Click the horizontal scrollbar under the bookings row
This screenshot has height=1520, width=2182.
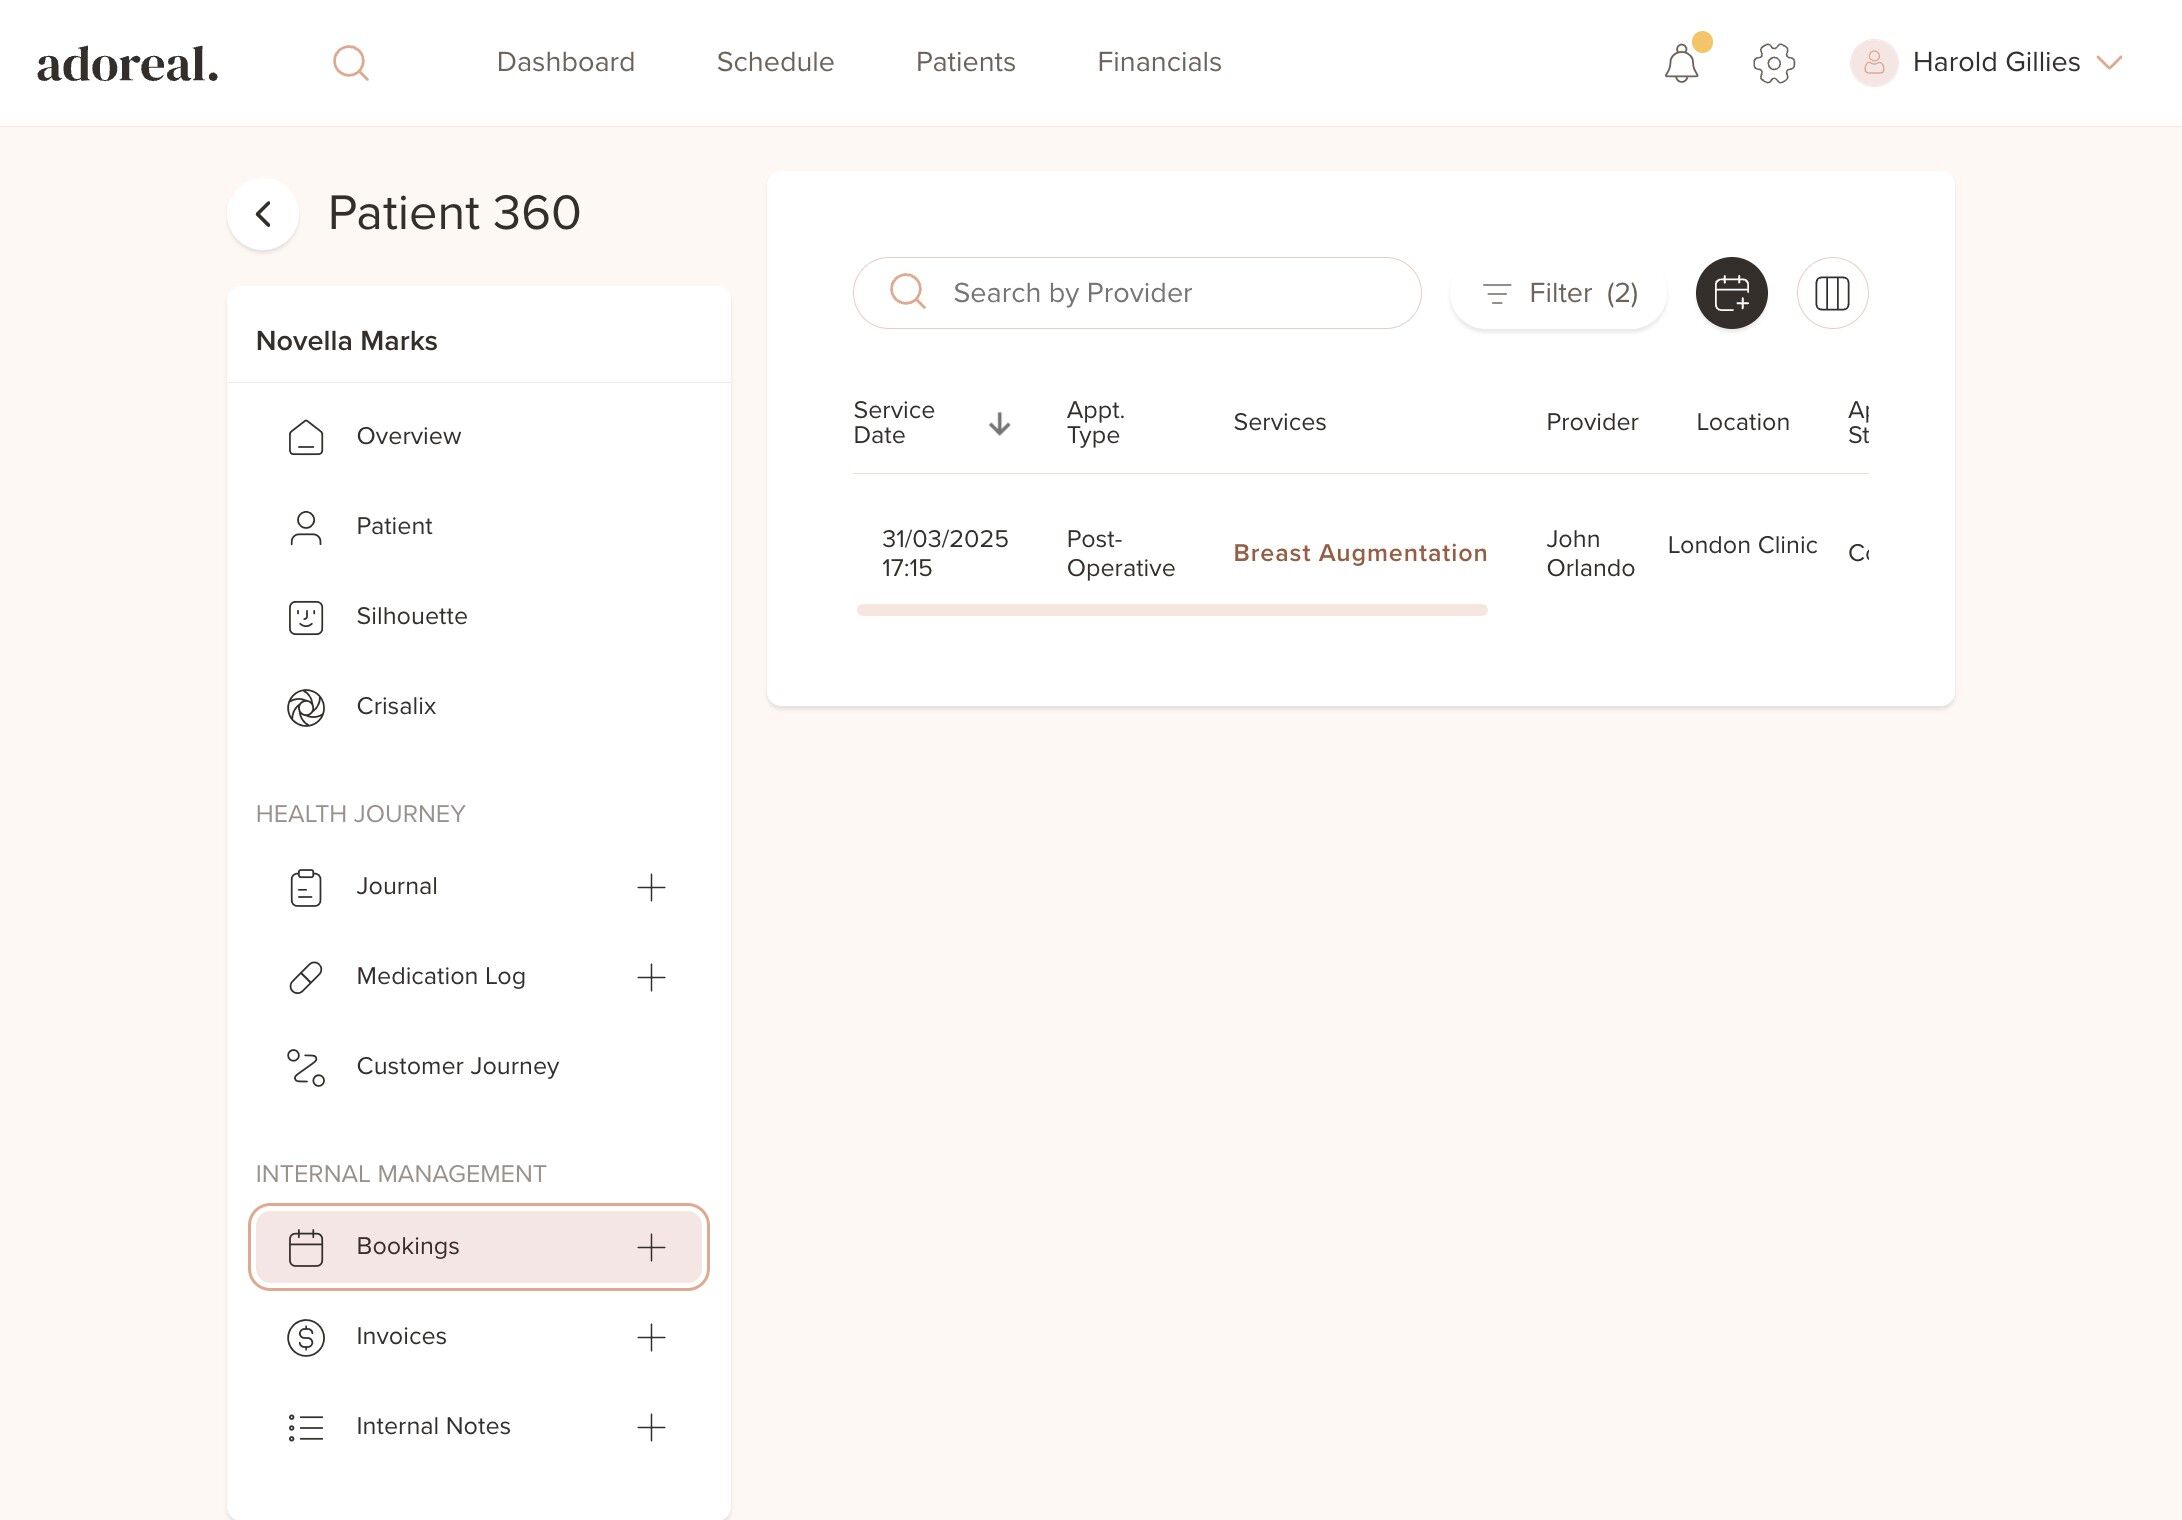coord(1172,610)
